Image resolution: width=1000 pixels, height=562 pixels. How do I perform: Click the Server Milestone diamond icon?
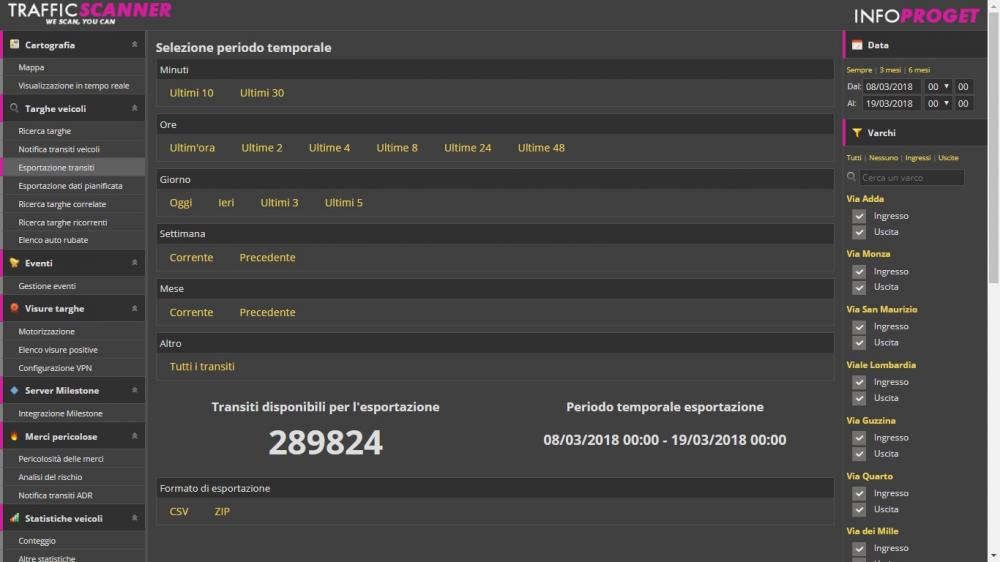(x=15, y=390)
